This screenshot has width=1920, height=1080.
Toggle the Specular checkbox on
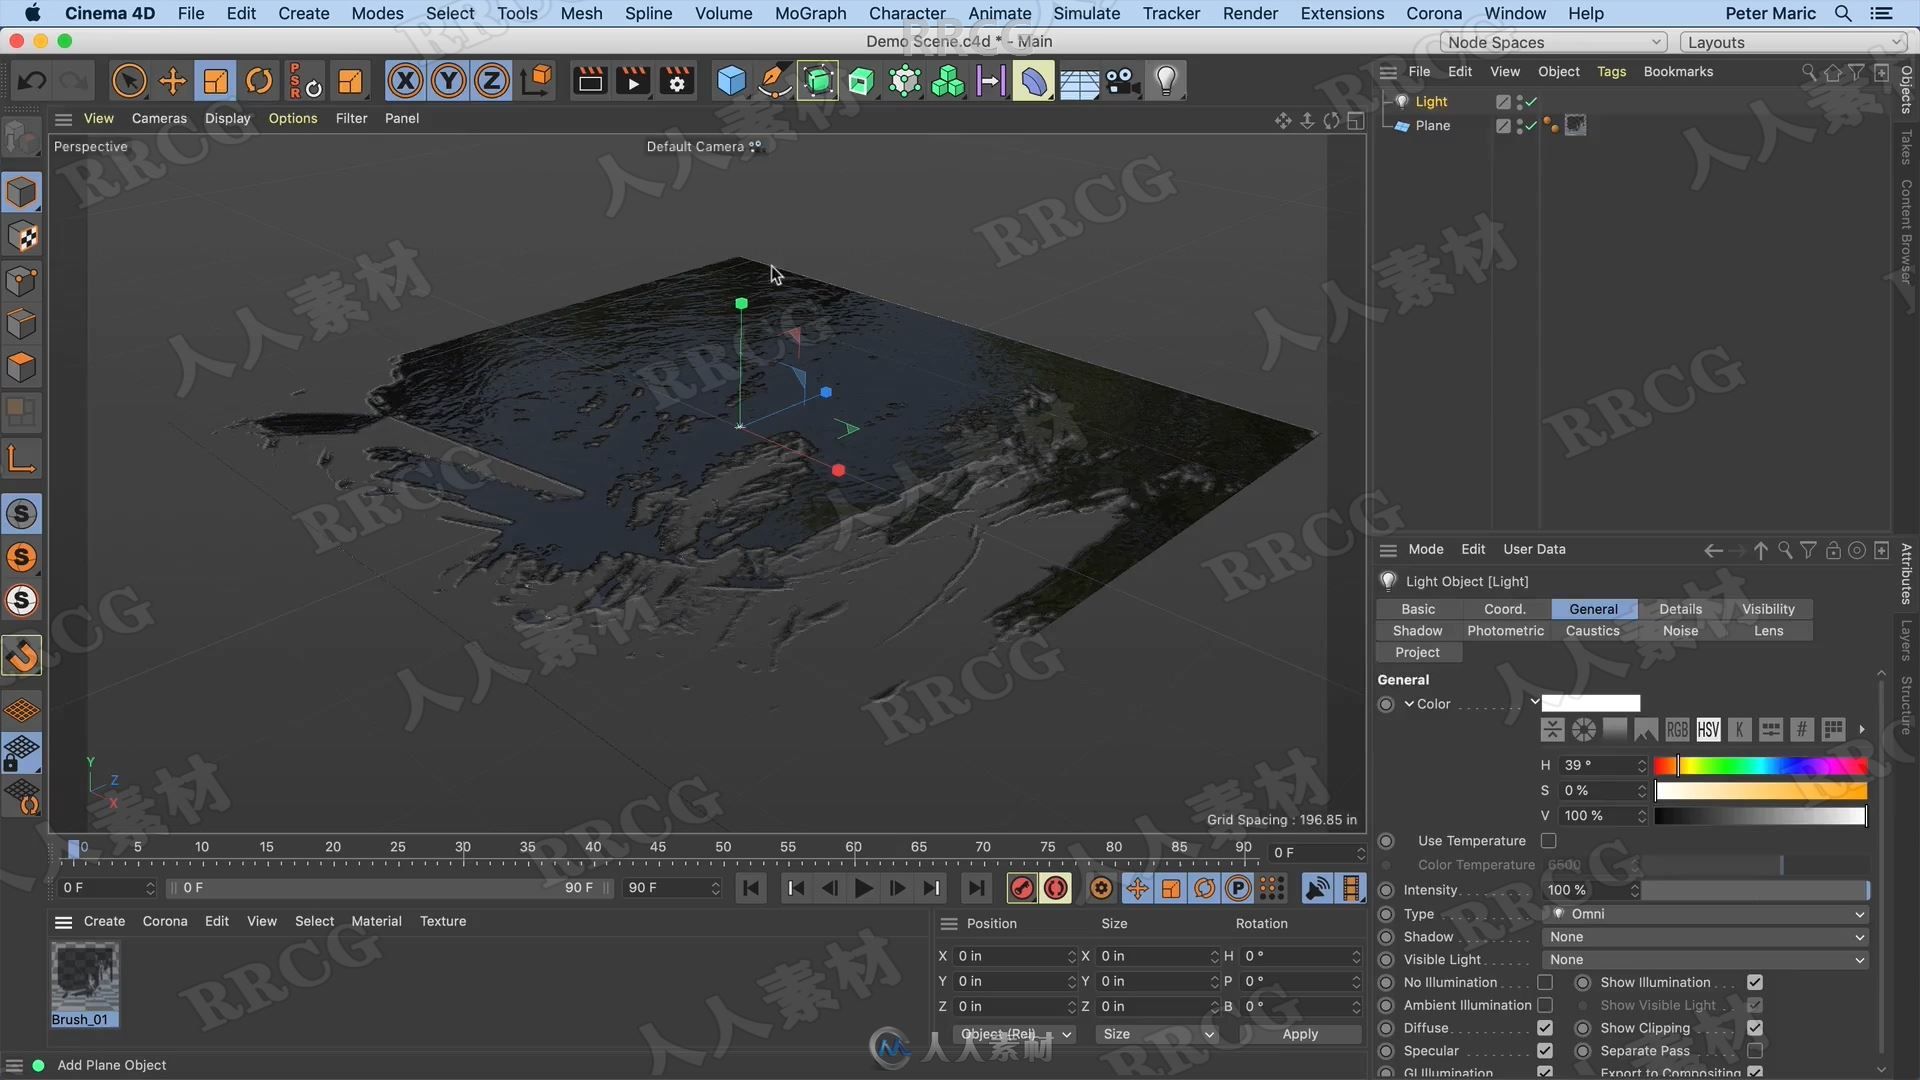(1545, 1050)
